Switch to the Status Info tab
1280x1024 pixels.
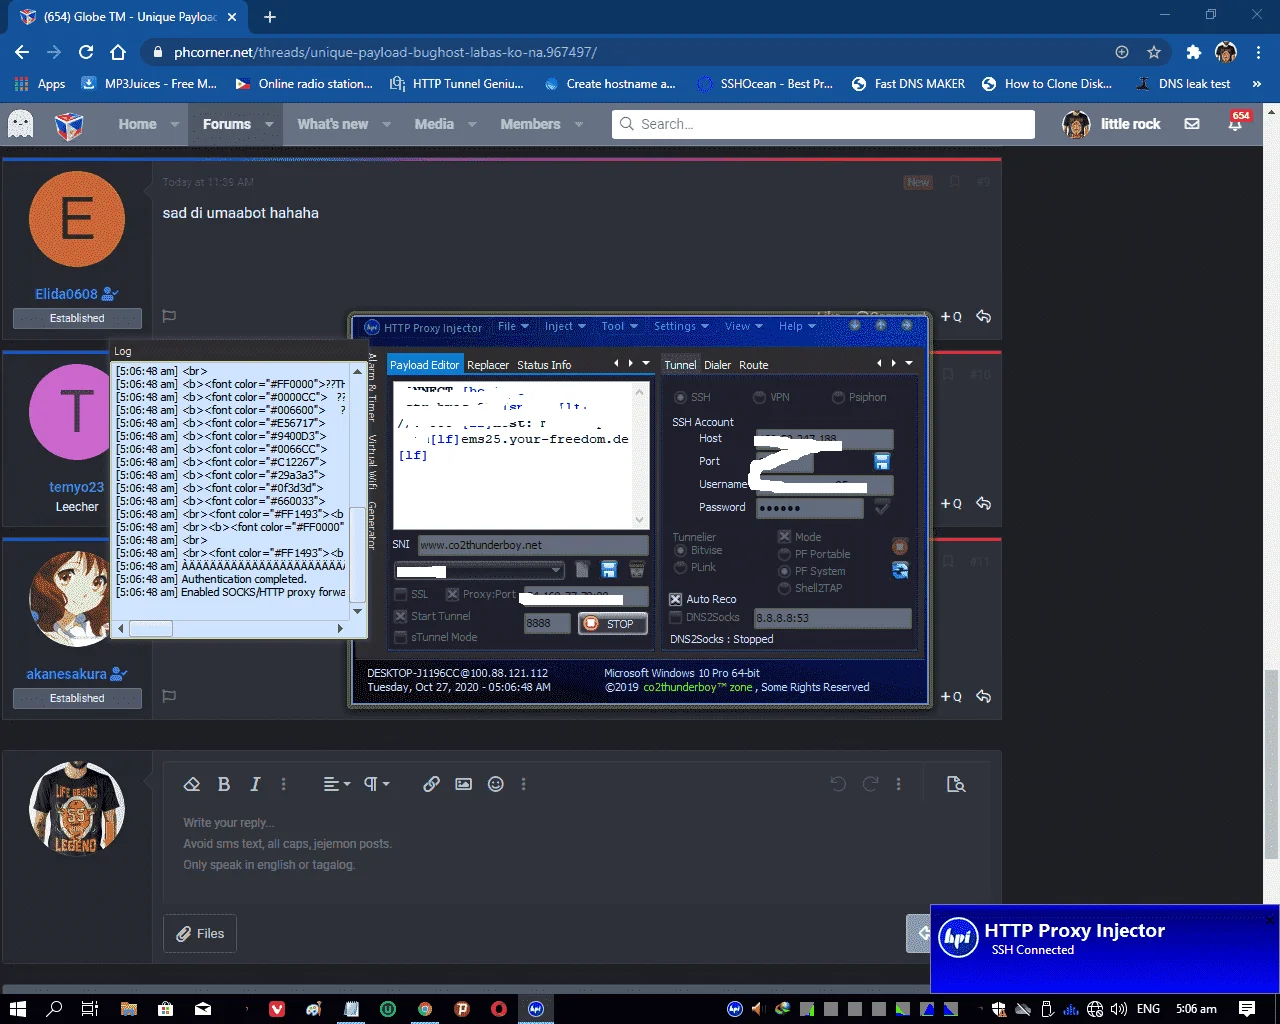(x=544, y=365)
